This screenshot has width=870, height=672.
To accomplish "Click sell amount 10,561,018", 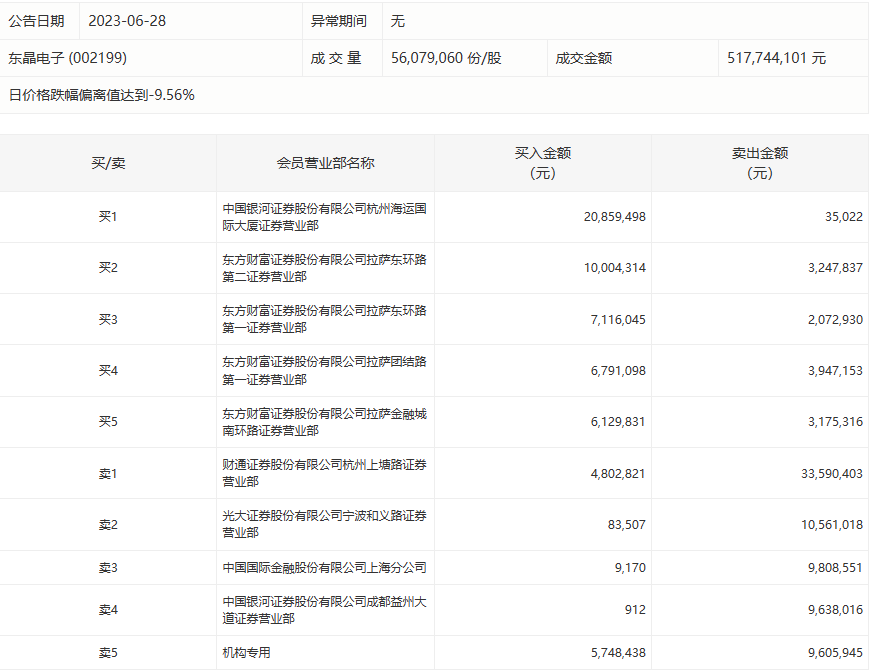I will click(832, 525).
